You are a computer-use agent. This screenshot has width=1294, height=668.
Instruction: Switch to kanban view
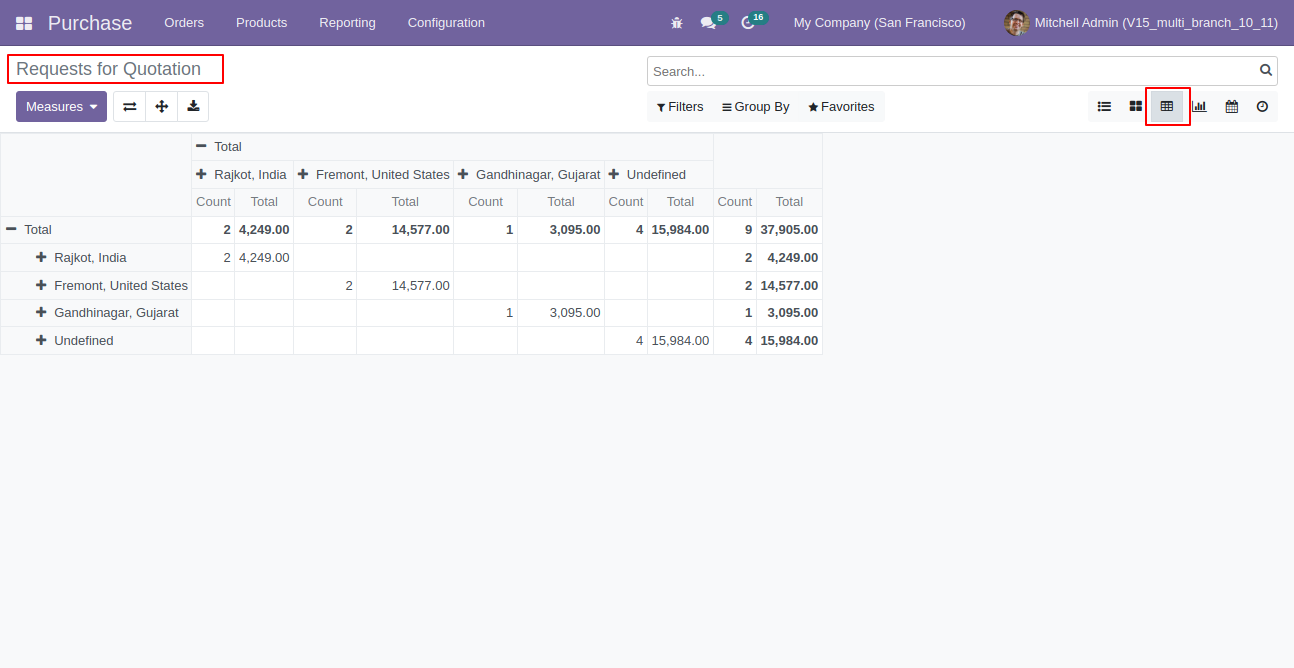pyautogui.click(x=1136, y=107)
